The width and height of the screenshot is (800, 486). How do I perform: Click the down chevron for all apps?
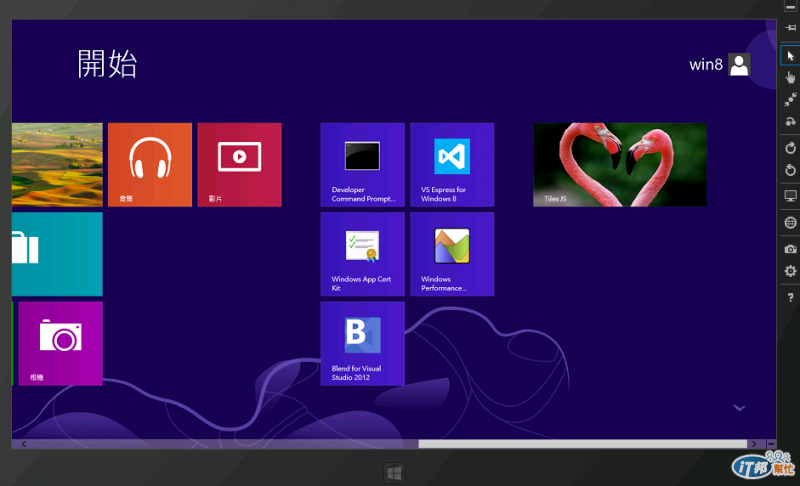click(739, 408)
